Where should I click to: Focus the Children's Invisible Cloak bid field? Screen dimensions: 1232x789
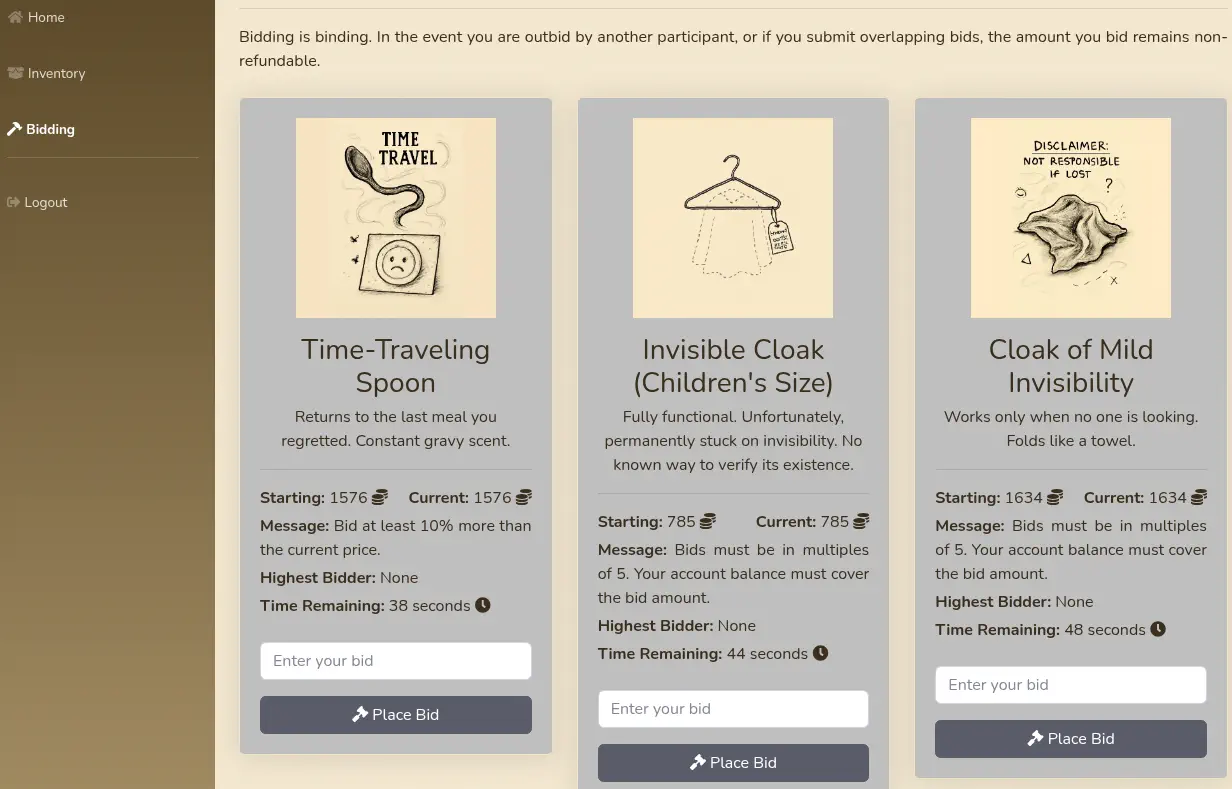tap(733, 709)
